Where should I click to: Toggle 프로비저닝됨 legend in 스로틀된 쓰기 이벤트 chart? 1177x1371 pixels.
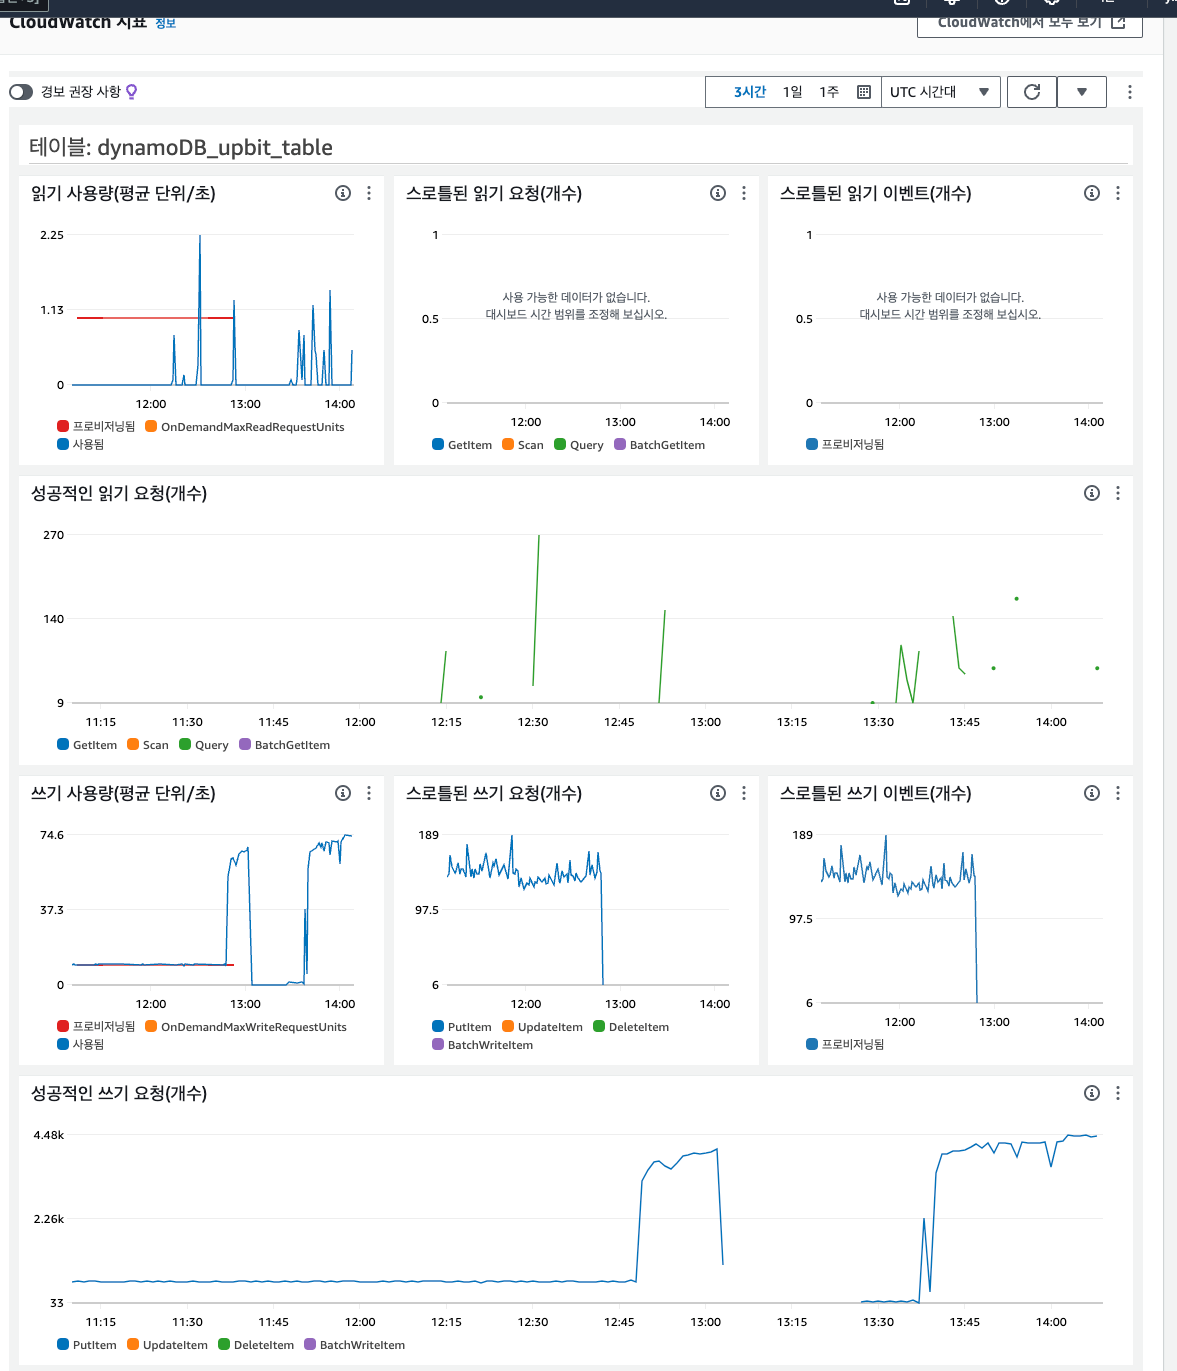[x=845, y=1044]
